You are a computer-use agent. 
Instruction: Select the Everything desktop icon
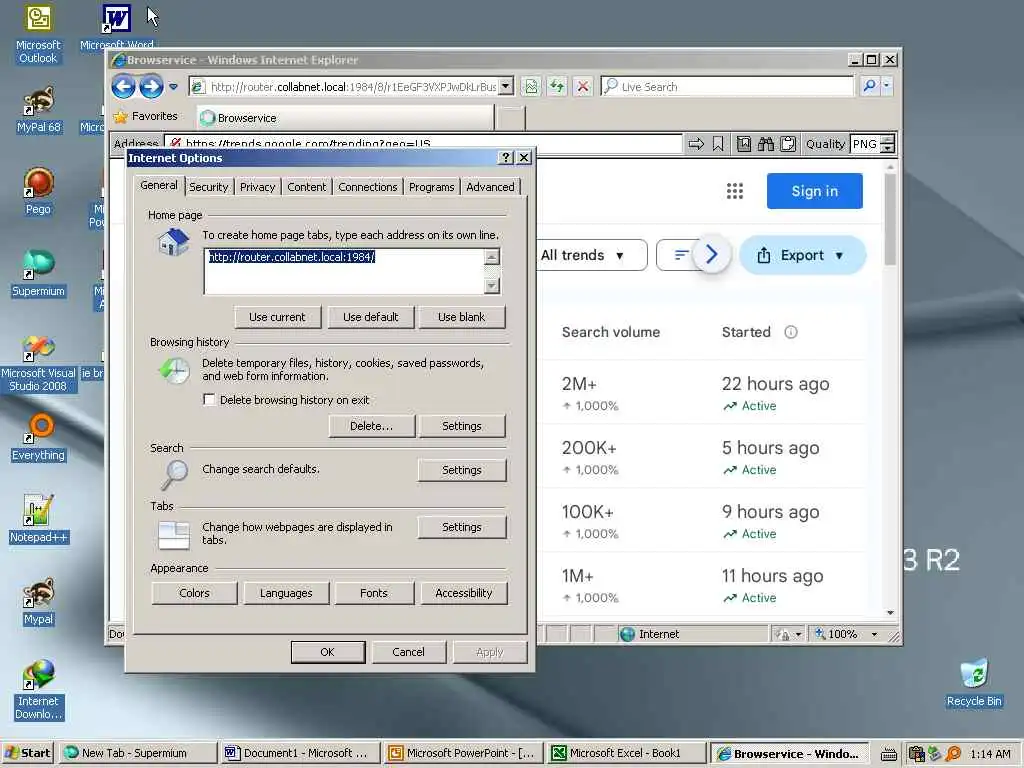(x=38, y=438)
